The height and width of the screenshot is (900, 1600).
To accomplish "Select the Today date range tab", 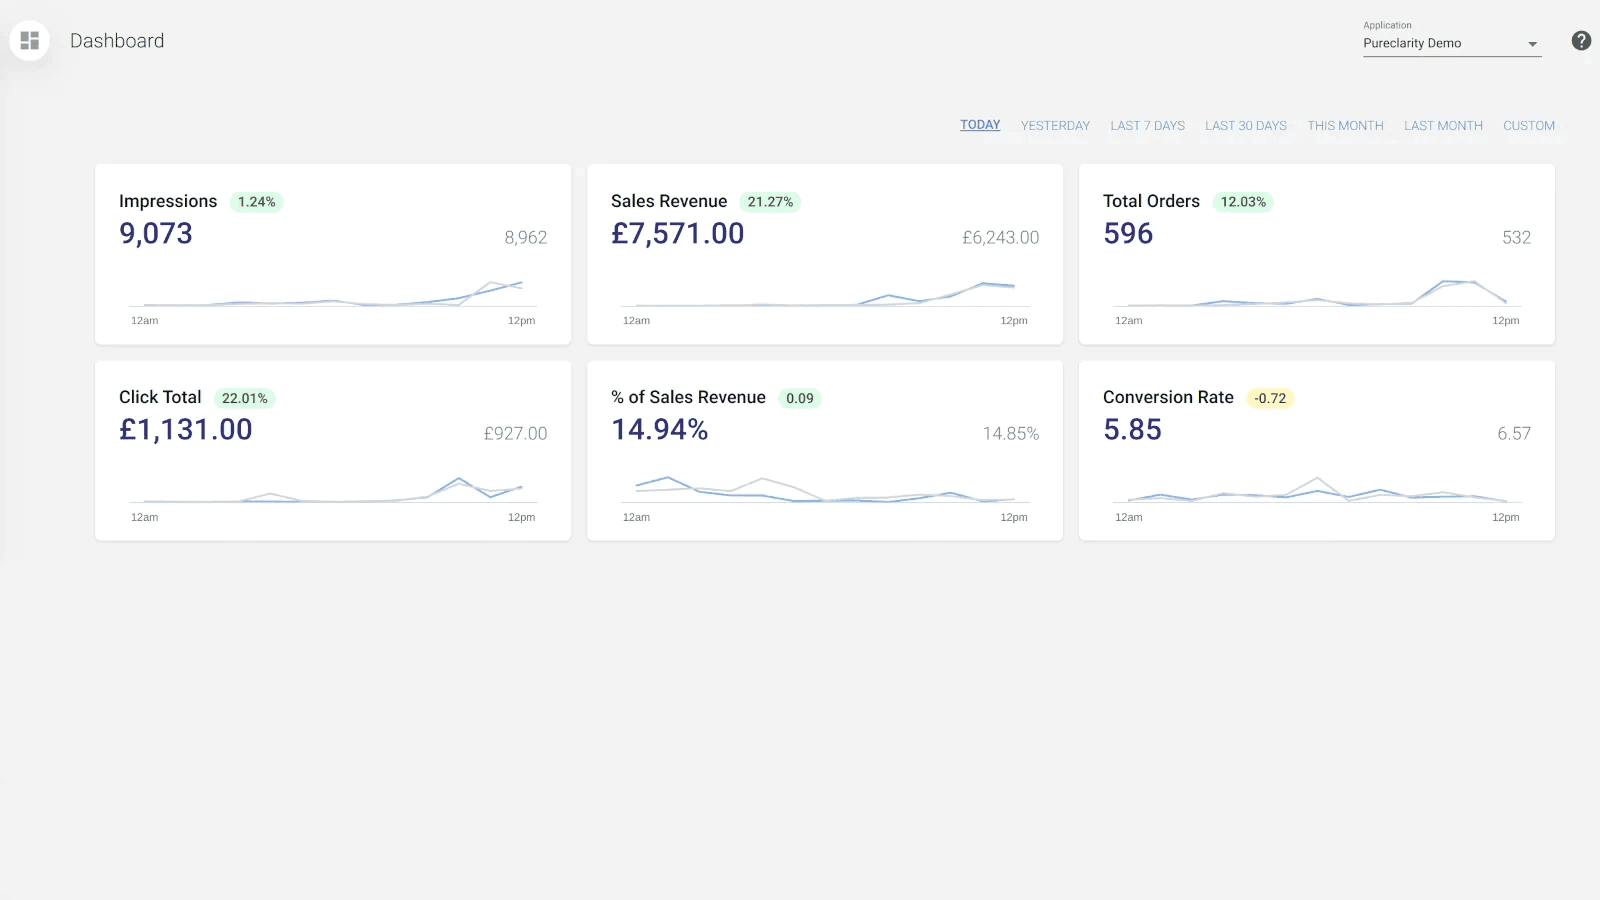I will tap(980, 125).
